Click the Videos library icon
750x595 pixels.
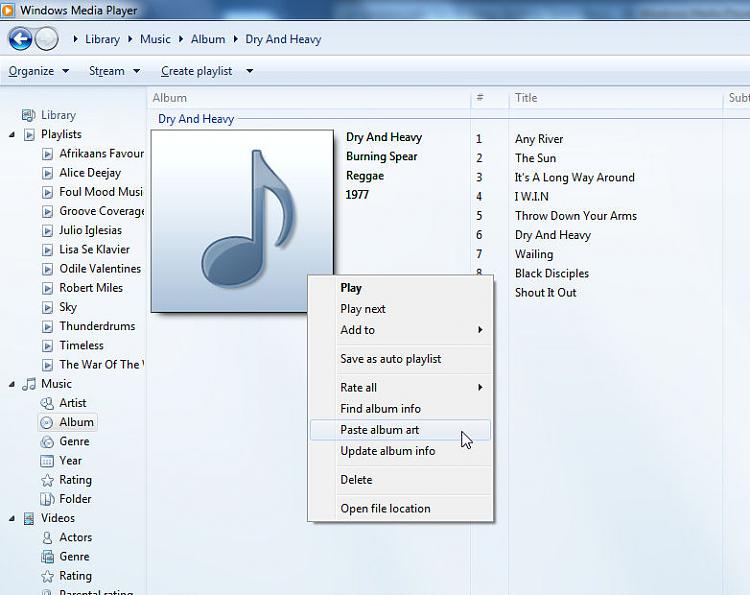tap(29, 518)
